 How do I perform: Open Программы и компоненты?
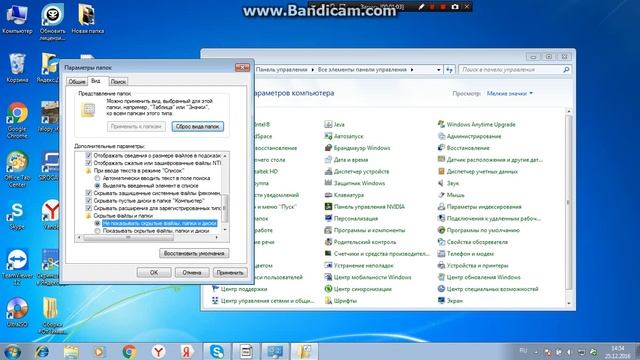(x=365, y=230)
